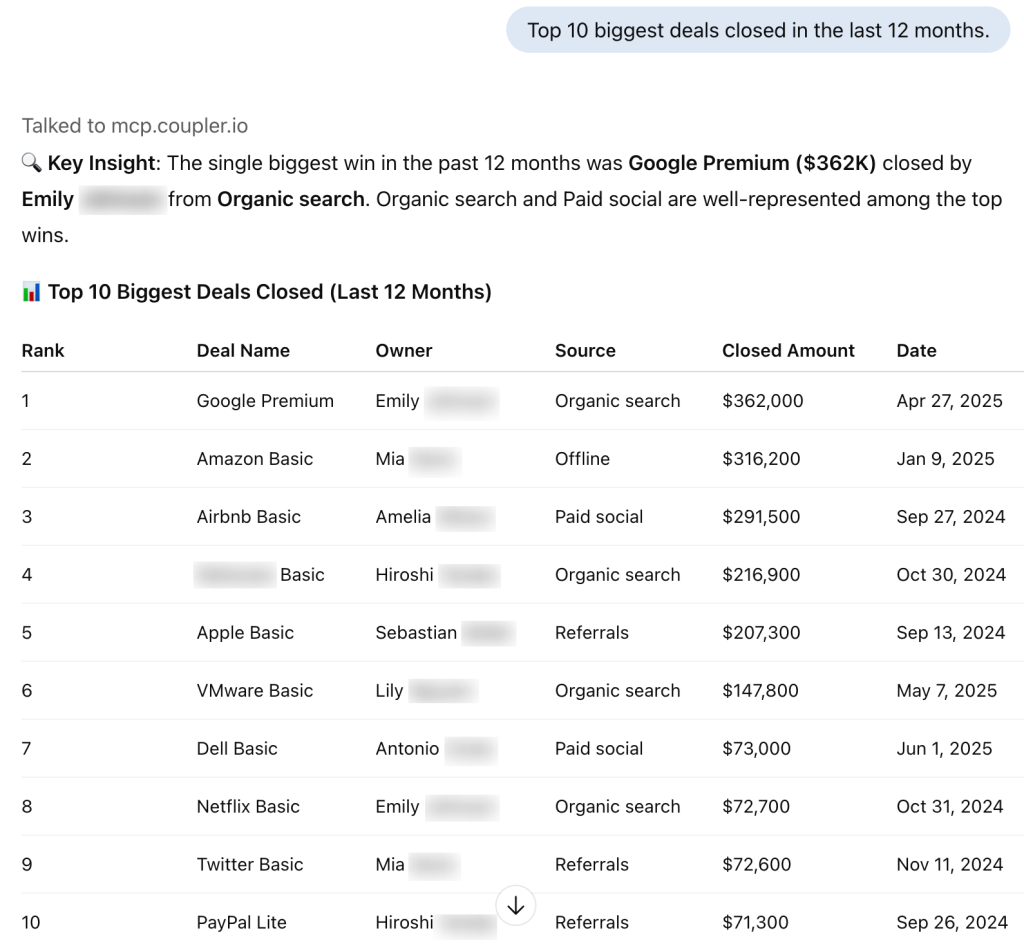Click the Apr 27, 2025 date cell

[x=950, y=401]
